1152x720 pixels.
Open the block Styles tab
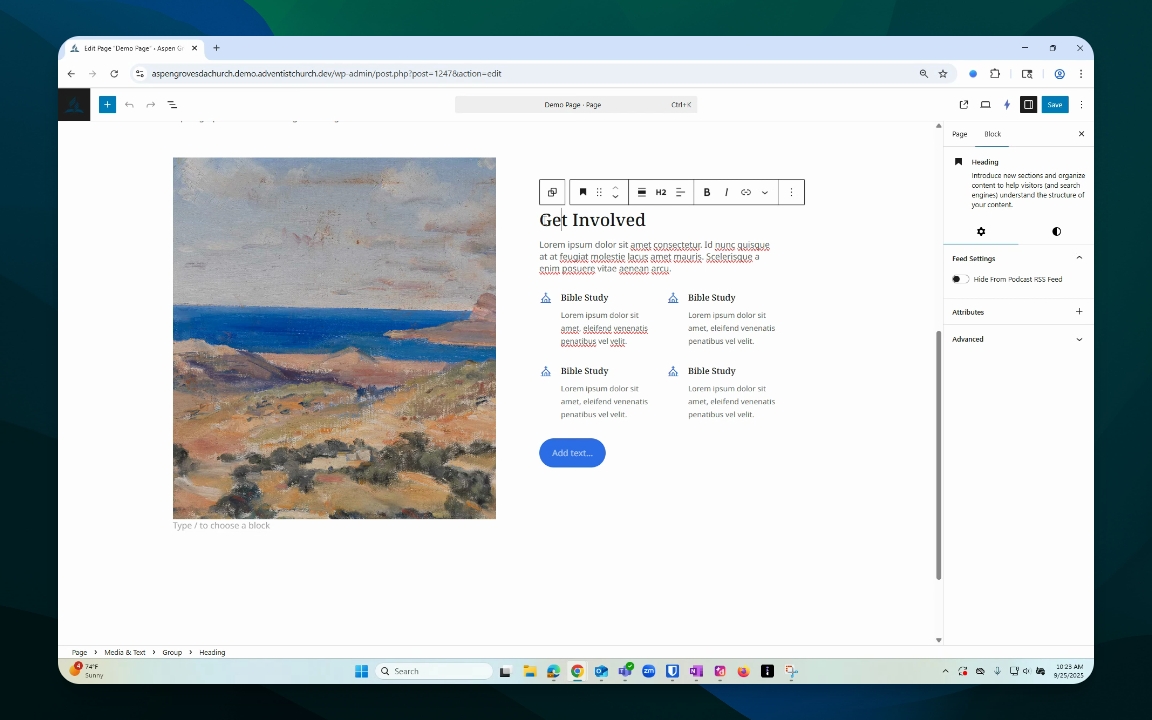click(1056, 231)
